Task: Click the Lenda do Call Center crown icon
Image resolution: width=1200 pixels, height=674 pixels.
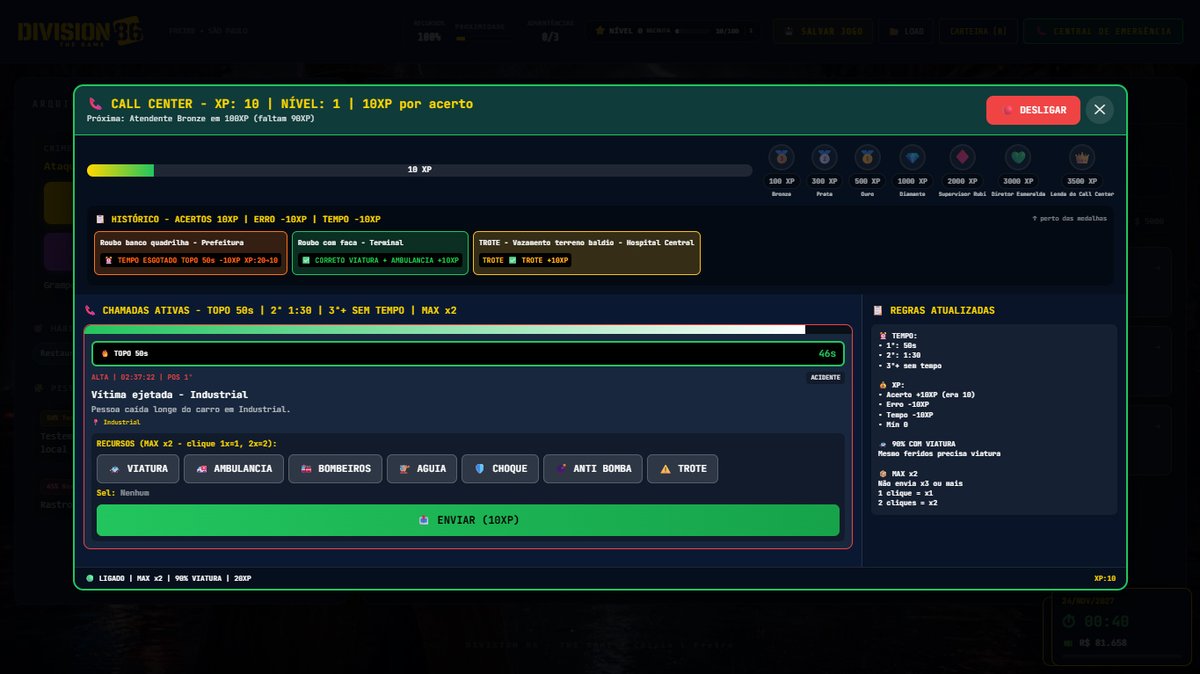Action: 1081,158
